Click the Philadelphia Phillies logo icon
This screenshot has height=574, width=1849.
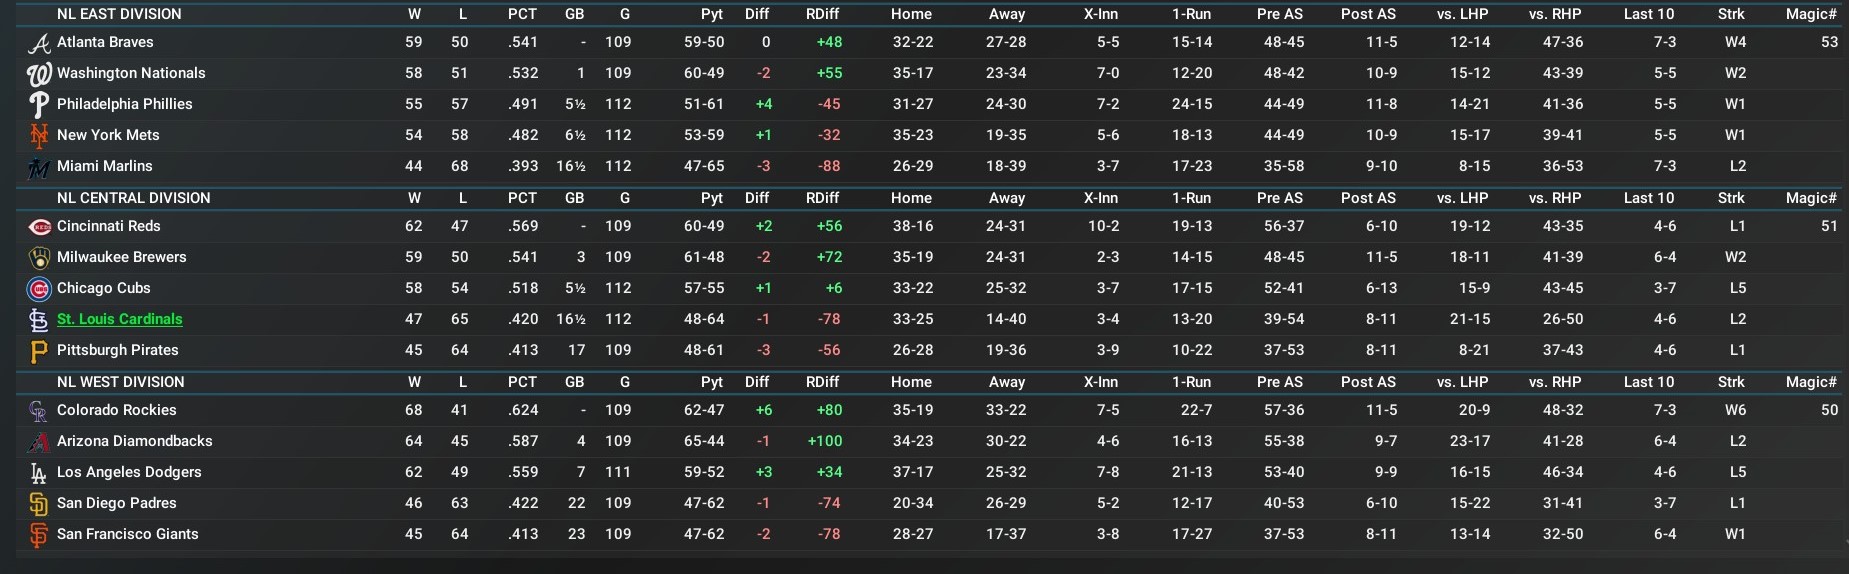click(x=38, y=105)
